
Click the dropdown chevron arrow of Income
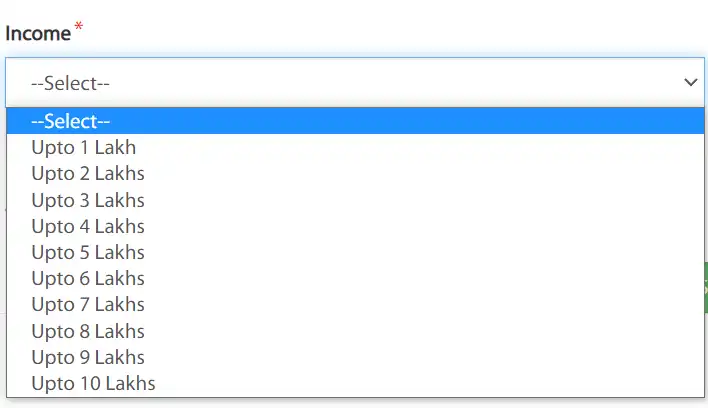(689, 82)
